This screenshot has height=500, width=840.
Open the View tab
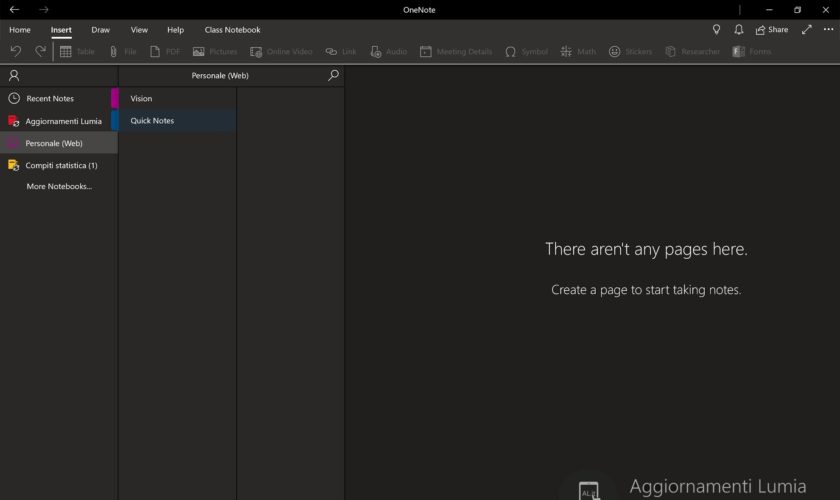pyautogui.click(x=139, y=30)
